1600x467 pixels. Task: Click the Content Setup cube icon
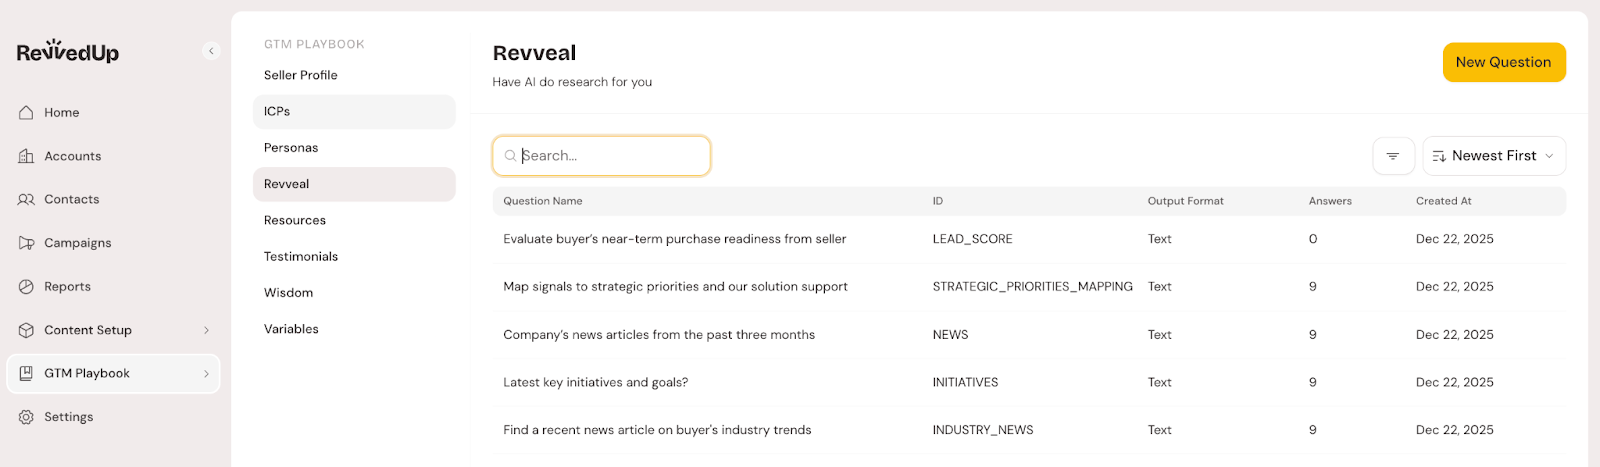point(26,330)
